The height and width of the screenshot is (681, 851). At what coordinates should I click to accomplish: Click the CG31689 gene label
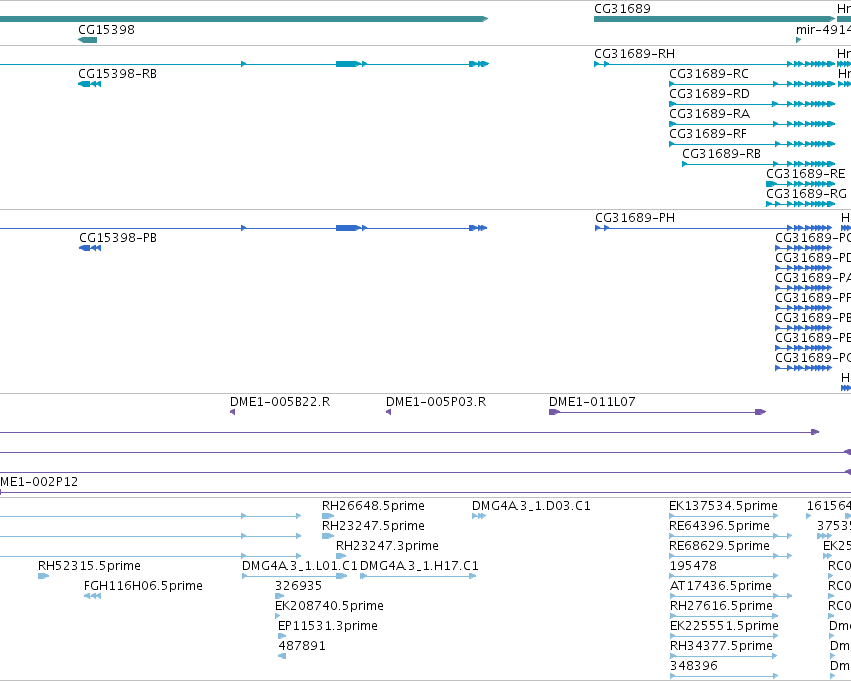622,9
